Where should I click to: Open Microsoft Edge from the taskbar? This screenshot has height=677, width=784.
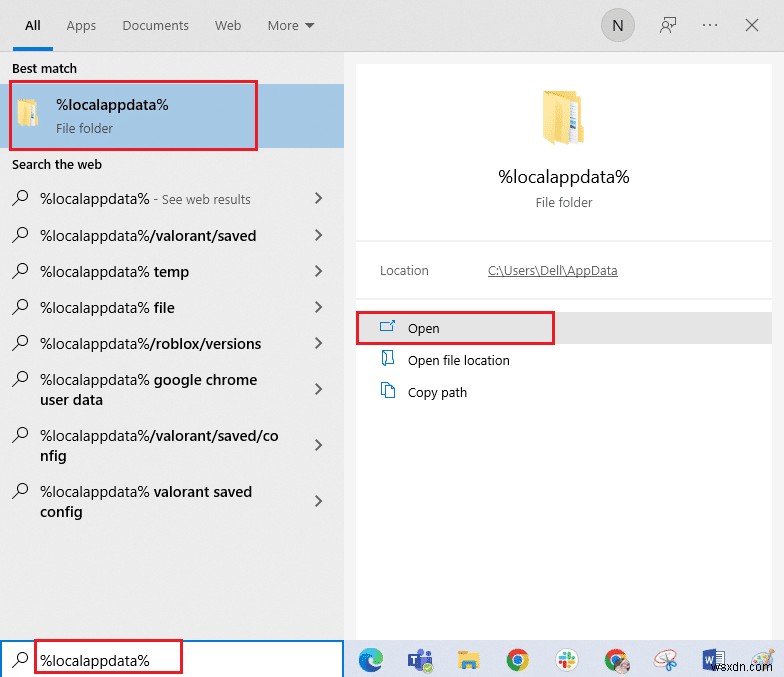[370, 659]
